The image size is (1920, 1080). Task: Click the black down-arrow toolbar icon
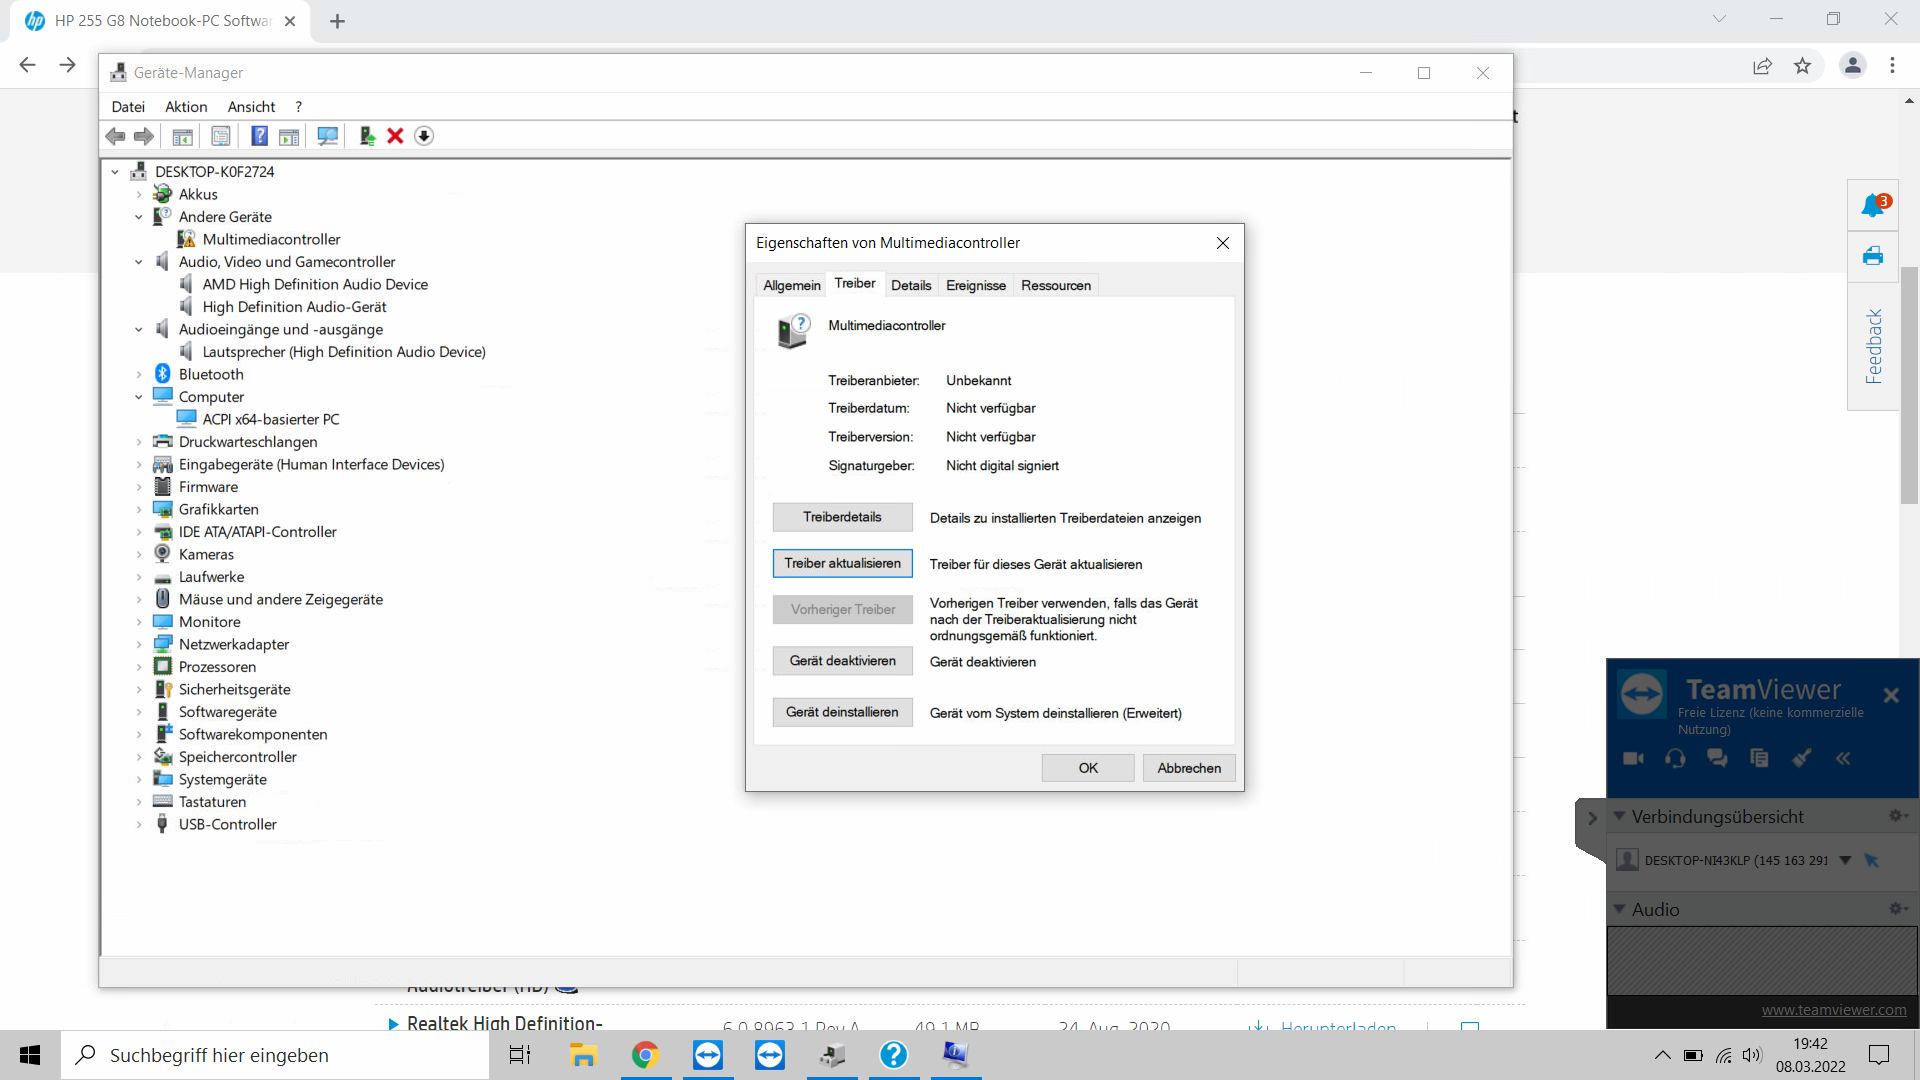pyautogui.click(x=424, y=136)
